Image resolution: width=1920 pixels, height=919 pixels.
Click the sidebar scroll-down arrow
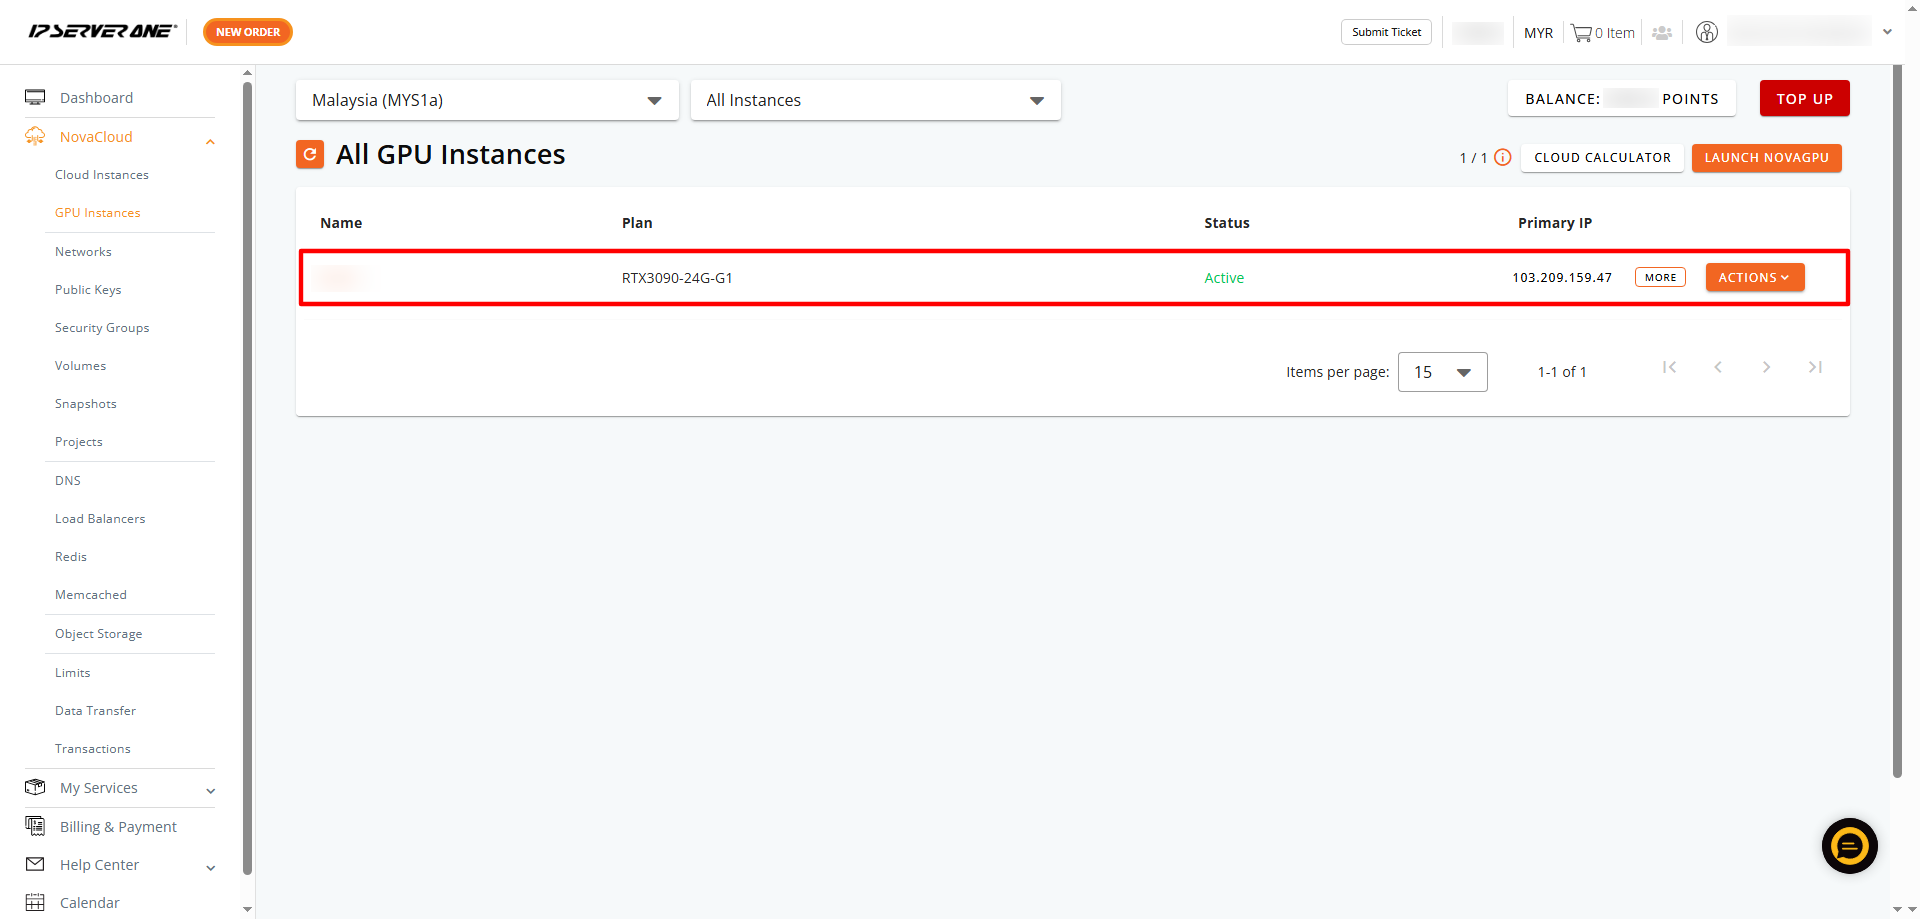coord(247,909)
